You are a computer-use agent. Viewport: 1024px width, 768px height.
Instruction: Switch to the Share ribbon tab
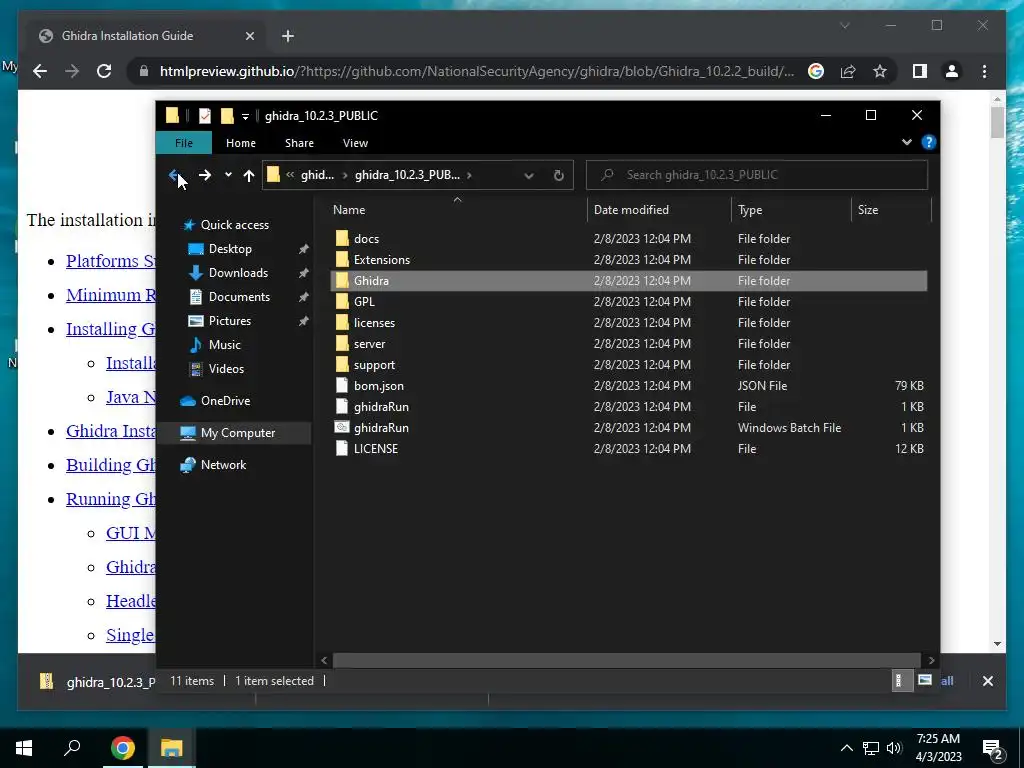(x=299, y=143)
